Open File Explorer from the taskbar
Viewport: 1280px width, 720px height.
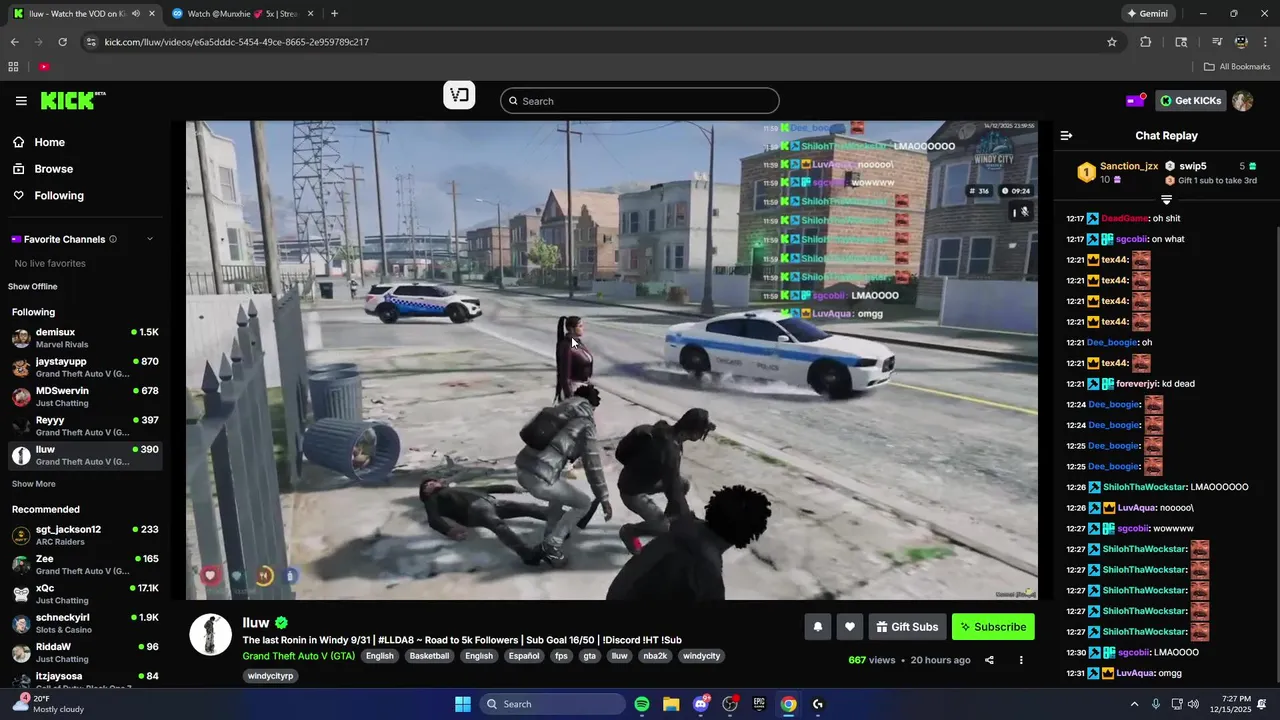671,704
